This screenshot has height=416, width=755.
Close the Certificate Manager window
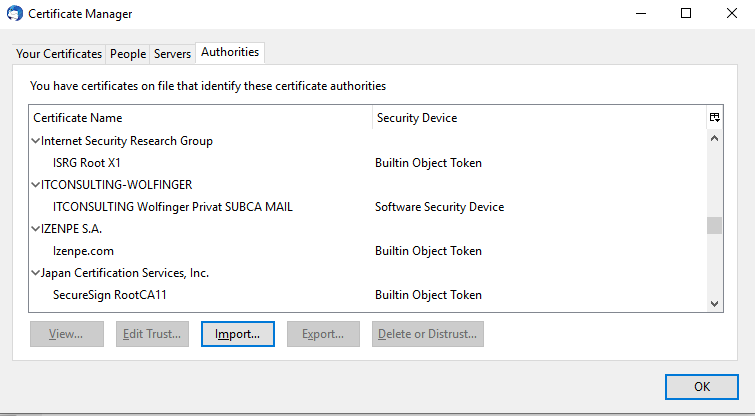[x=732, y=13]
